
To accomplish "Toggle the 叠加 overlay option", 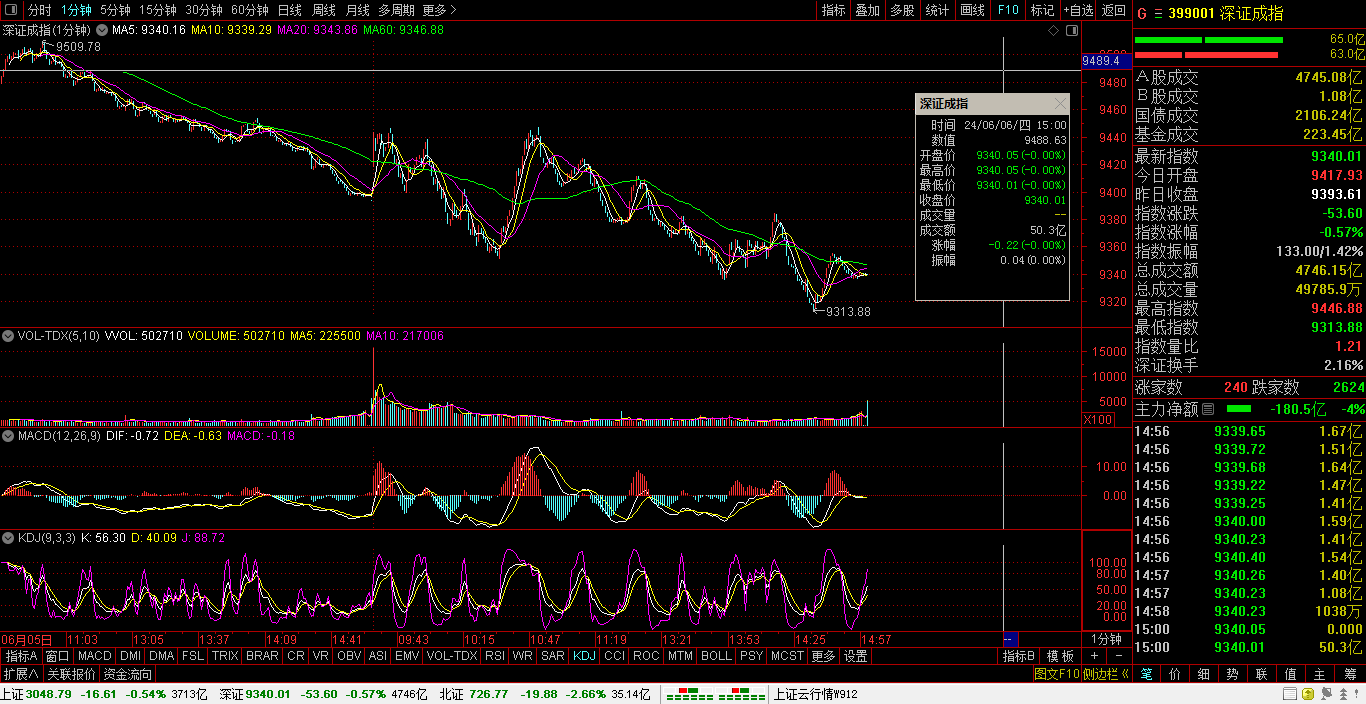I will click(x=867, y=10).
